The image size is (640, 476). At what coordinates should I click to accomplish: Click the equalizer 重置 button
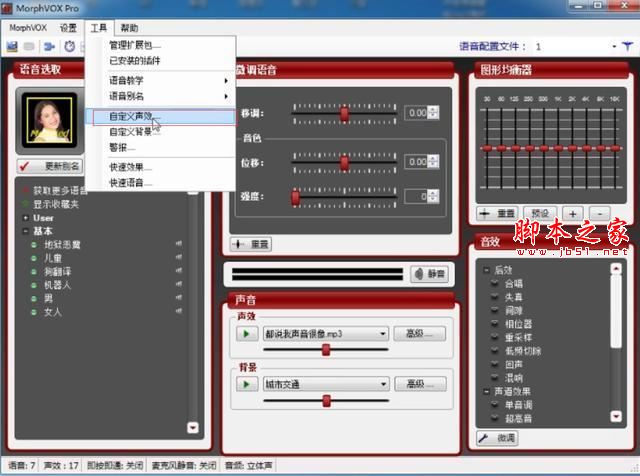point(497,213)
